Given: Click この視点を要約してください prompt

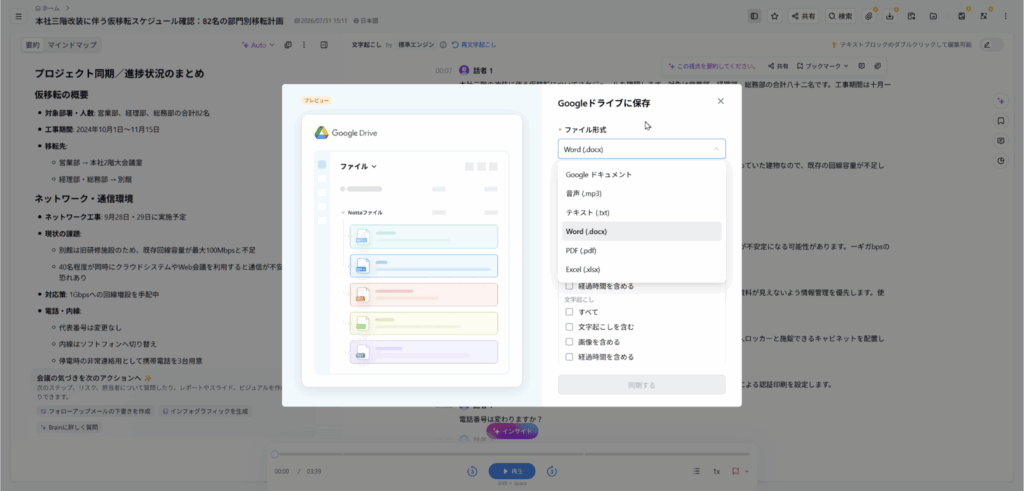Looking at the screenshot, I should pos(713,66).
